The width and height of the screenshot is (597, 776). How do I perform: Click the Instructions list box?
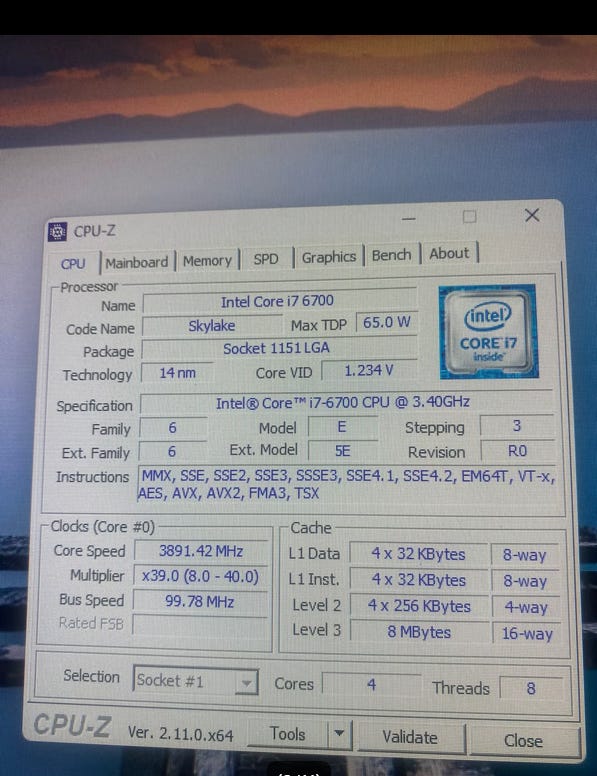tap(347, 484)
